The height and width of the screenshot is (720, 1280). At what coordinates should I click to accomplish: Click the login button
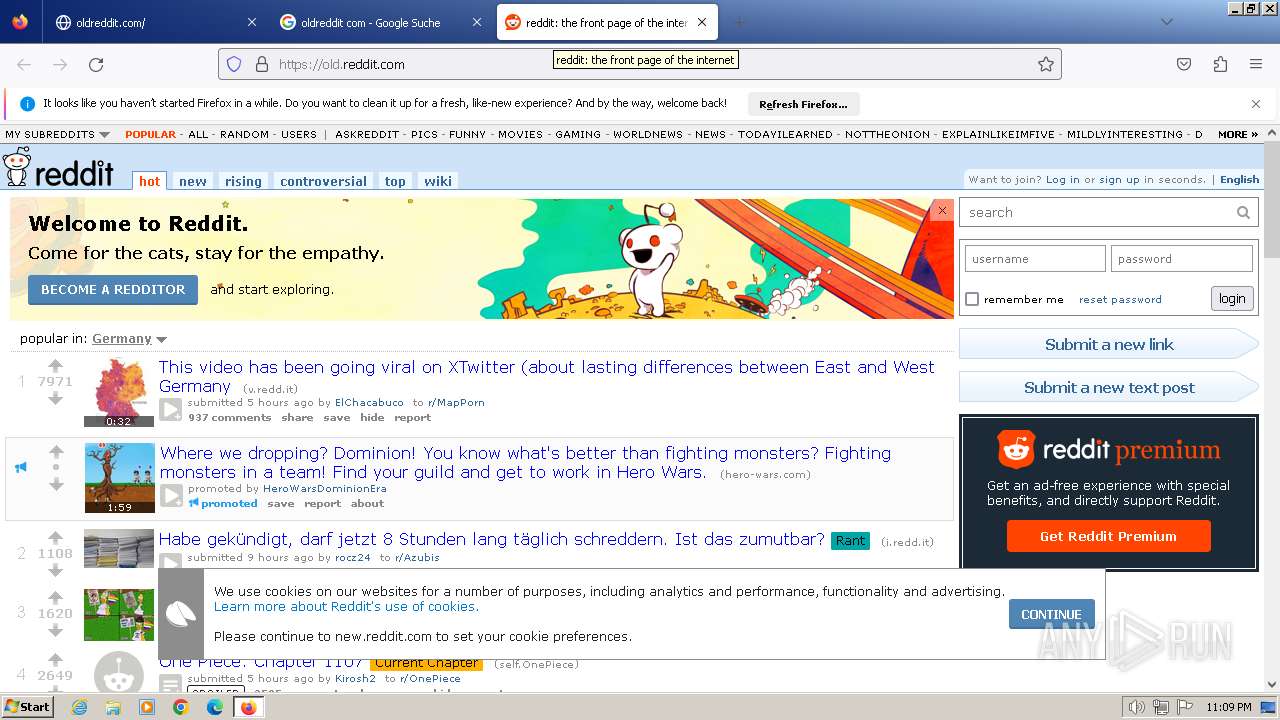(1232, 298)
